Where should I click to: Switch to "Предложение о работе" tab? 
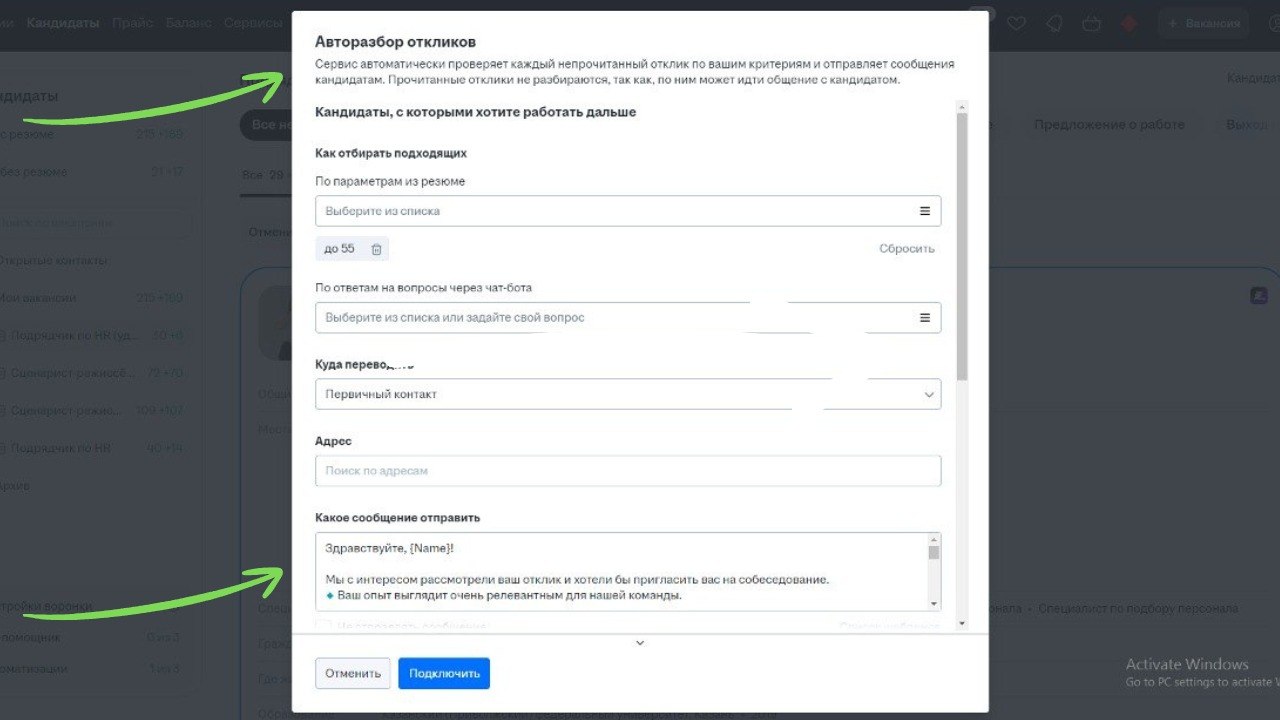click(x=1109, y=125)
